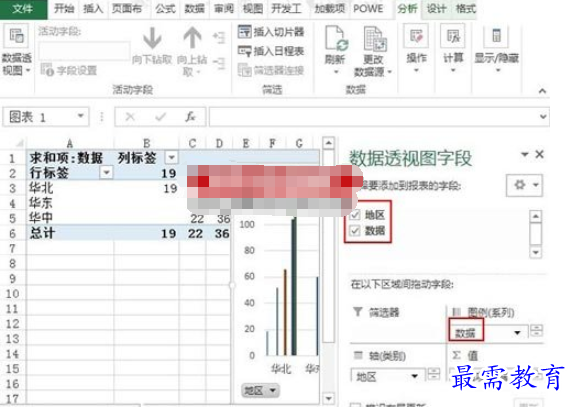Expand the formula bar
This screenshot has height=409, width=573.
click(543, 117)
